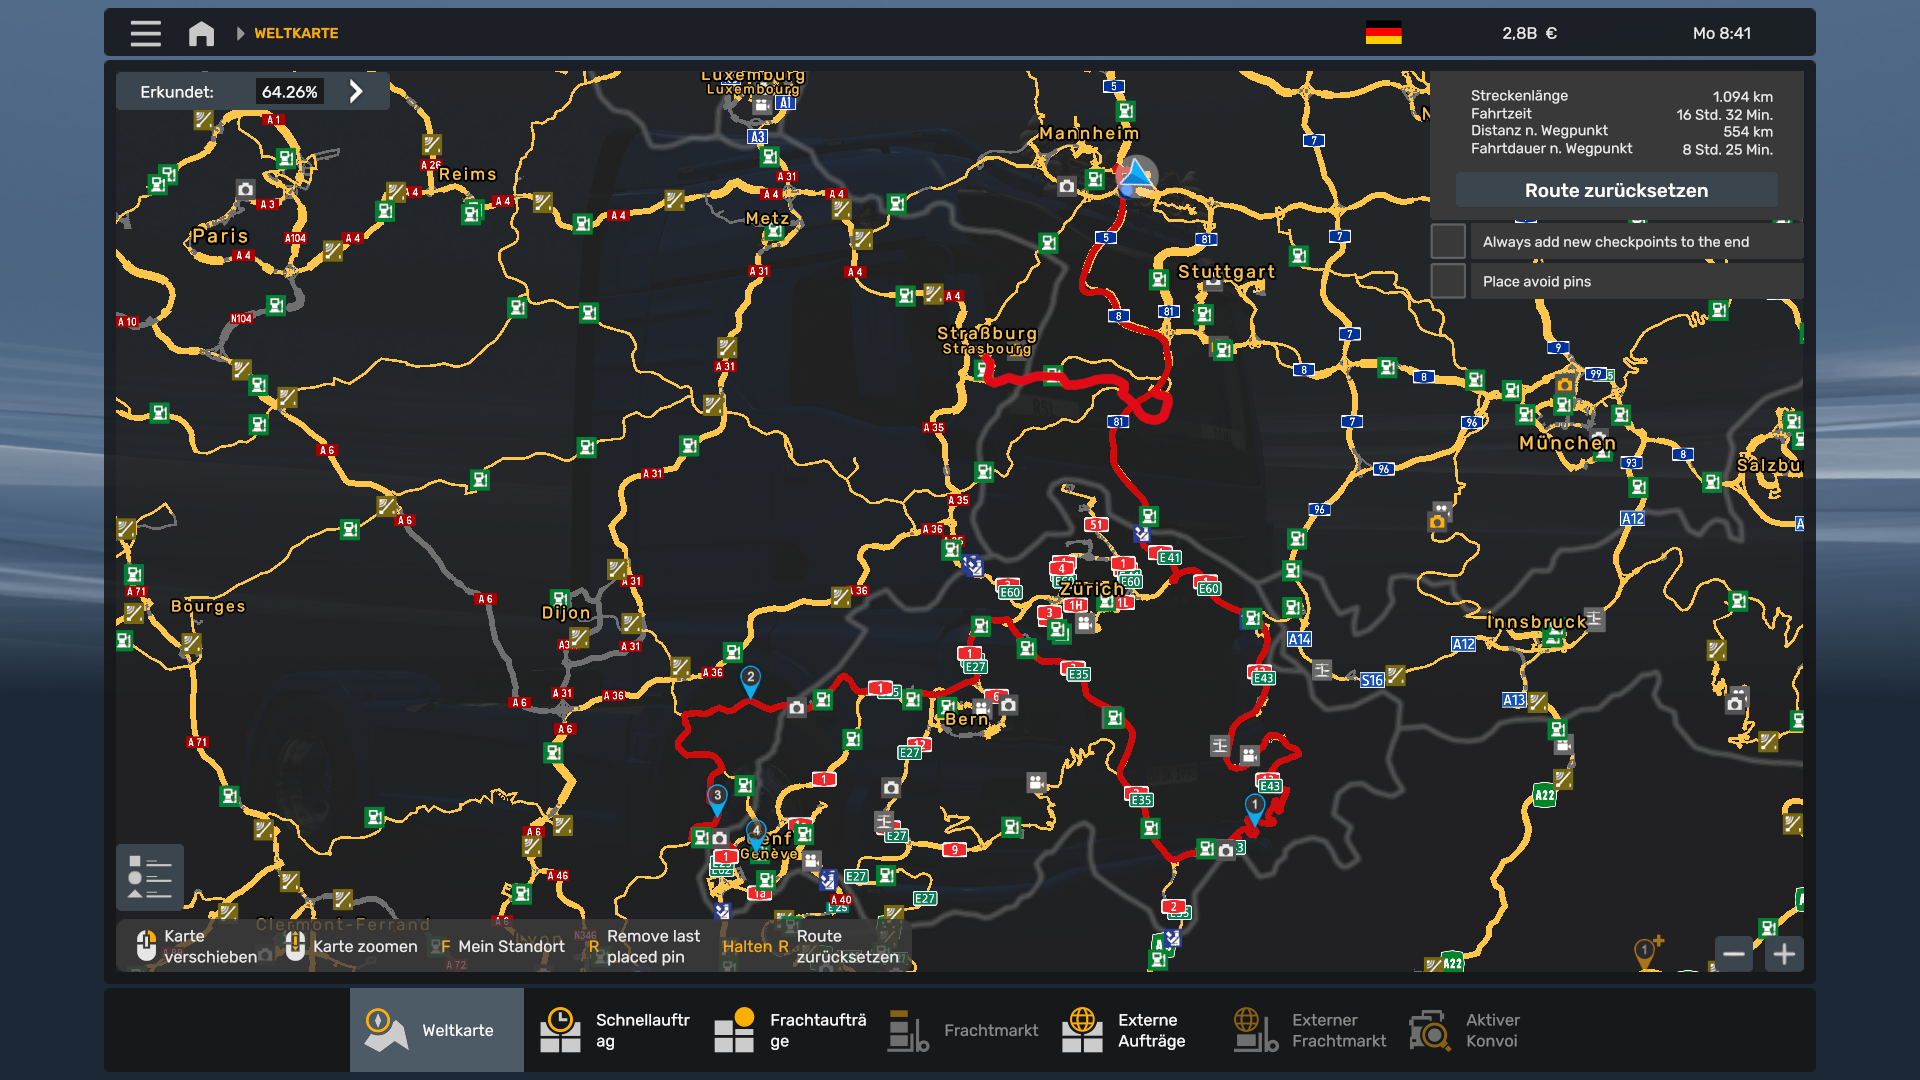
Task: Open the hamburger main menu
Action: point(145,33)
